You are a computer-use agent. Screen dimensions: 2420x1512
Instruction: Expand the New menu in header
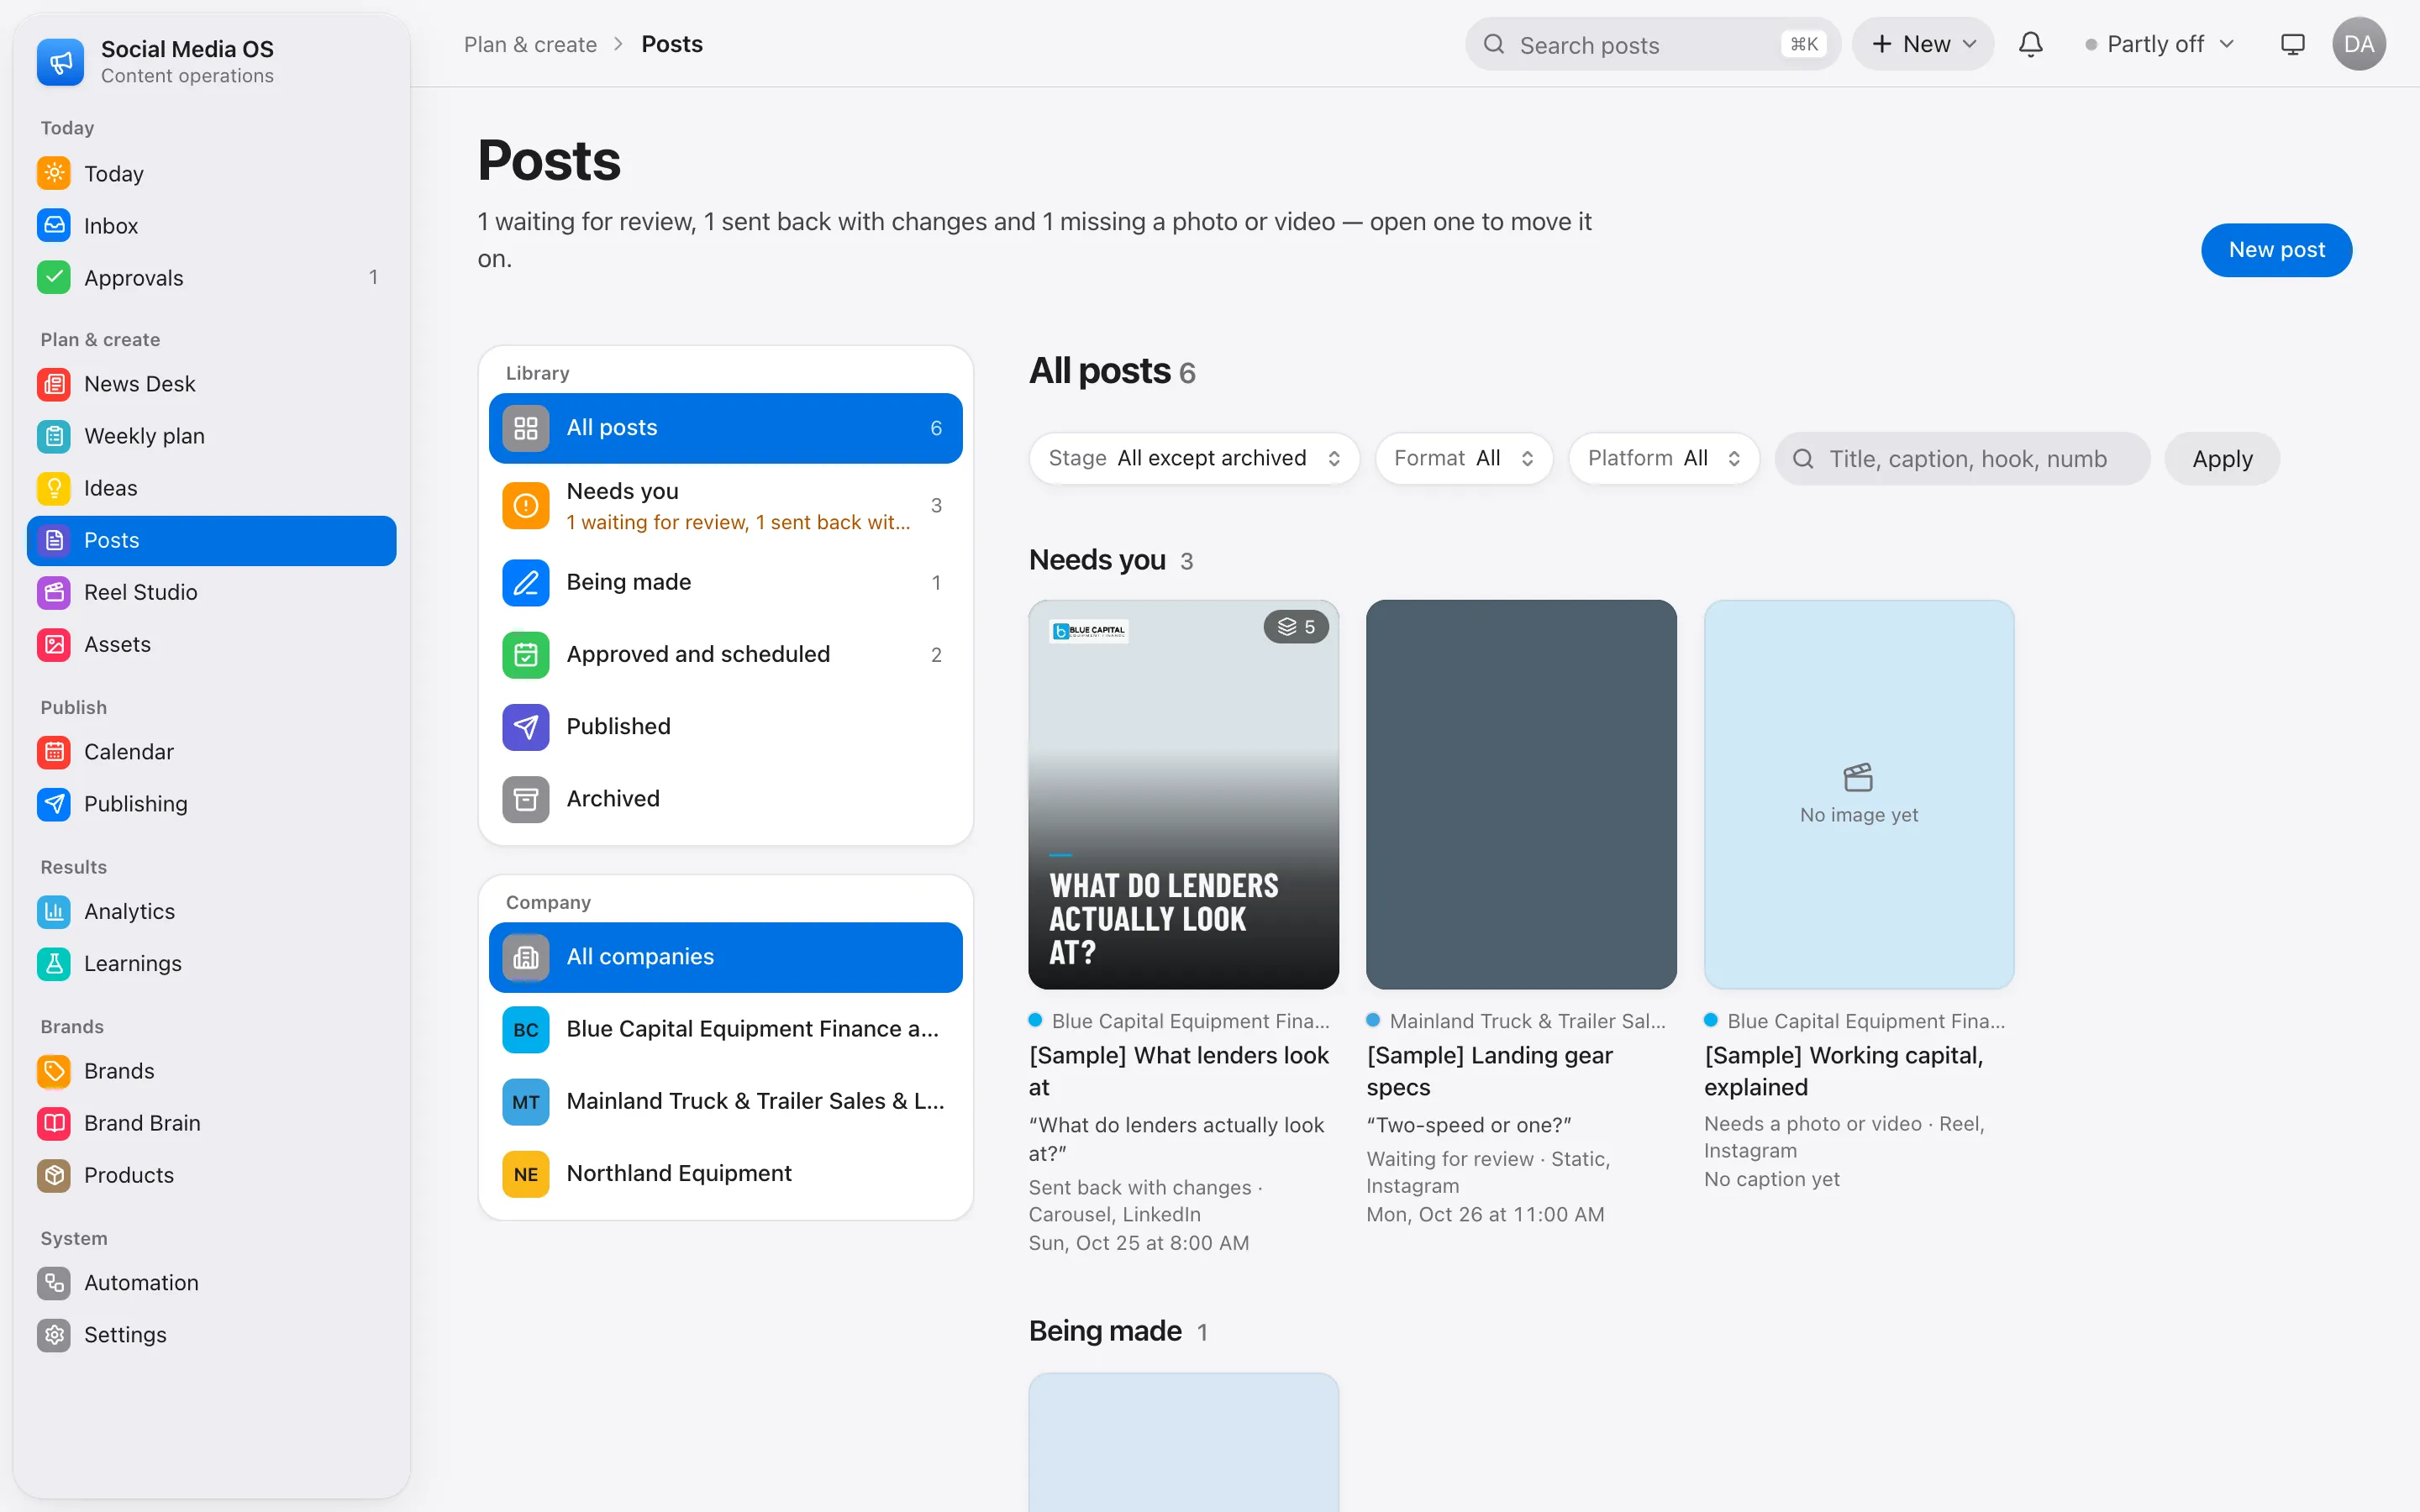coord(1923,44)
